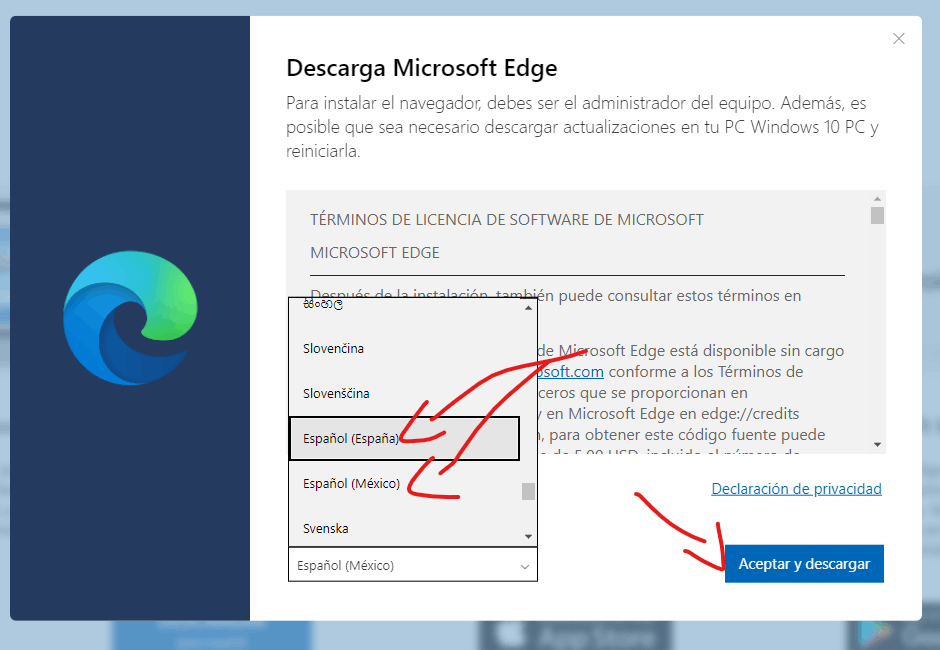Click the license terms scroll down arrow
Viewport: 940px width, 650px height.
click(x=877, y=444)
